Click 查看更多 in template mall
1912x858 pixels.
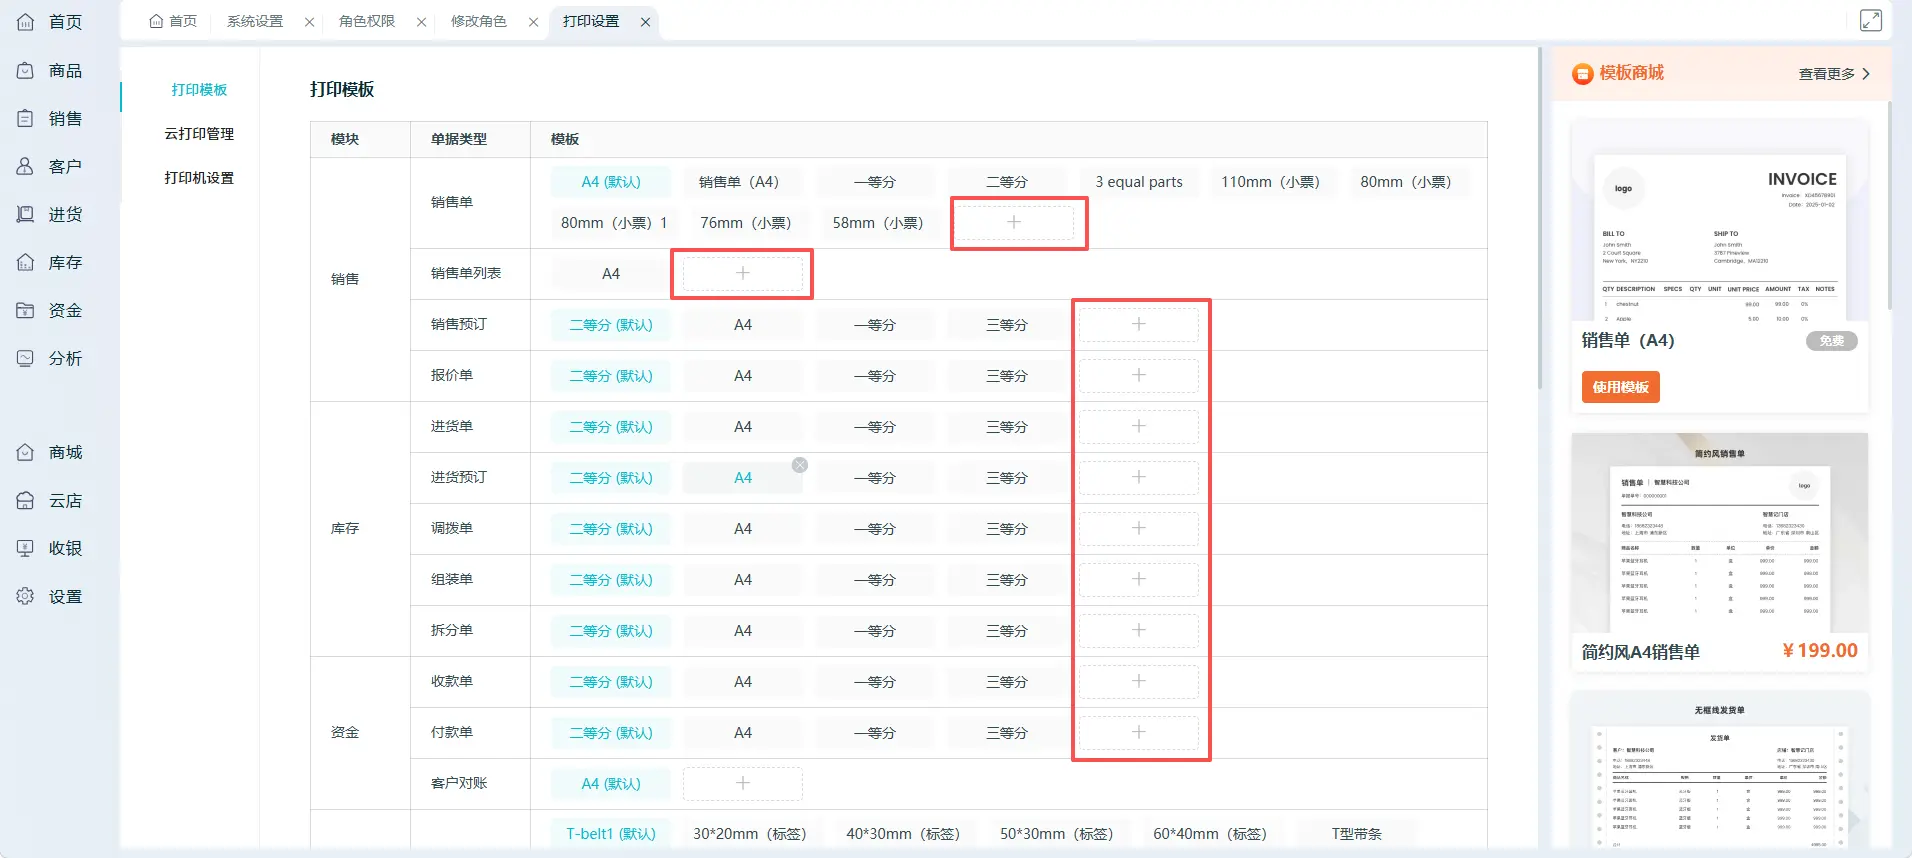[1834, 74]
